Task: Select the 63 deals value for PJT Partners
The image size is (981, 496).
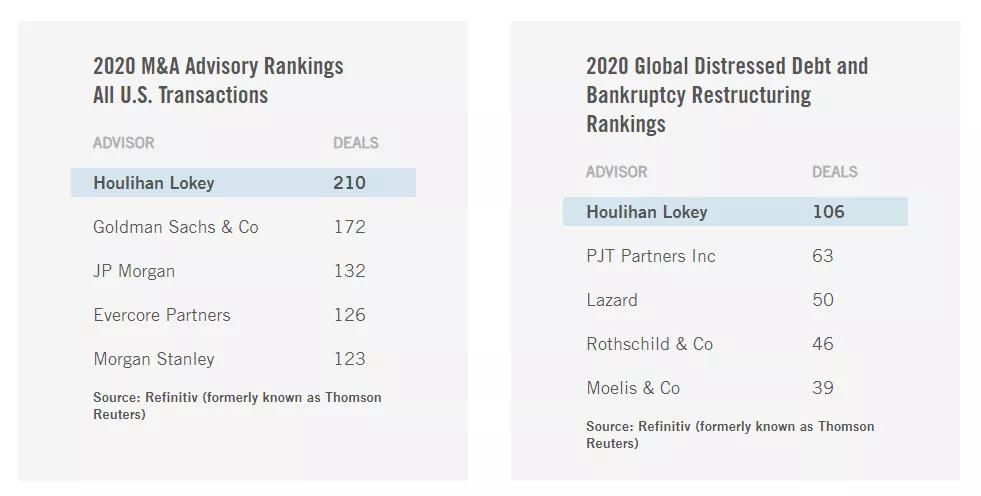Action: (823, 256)
